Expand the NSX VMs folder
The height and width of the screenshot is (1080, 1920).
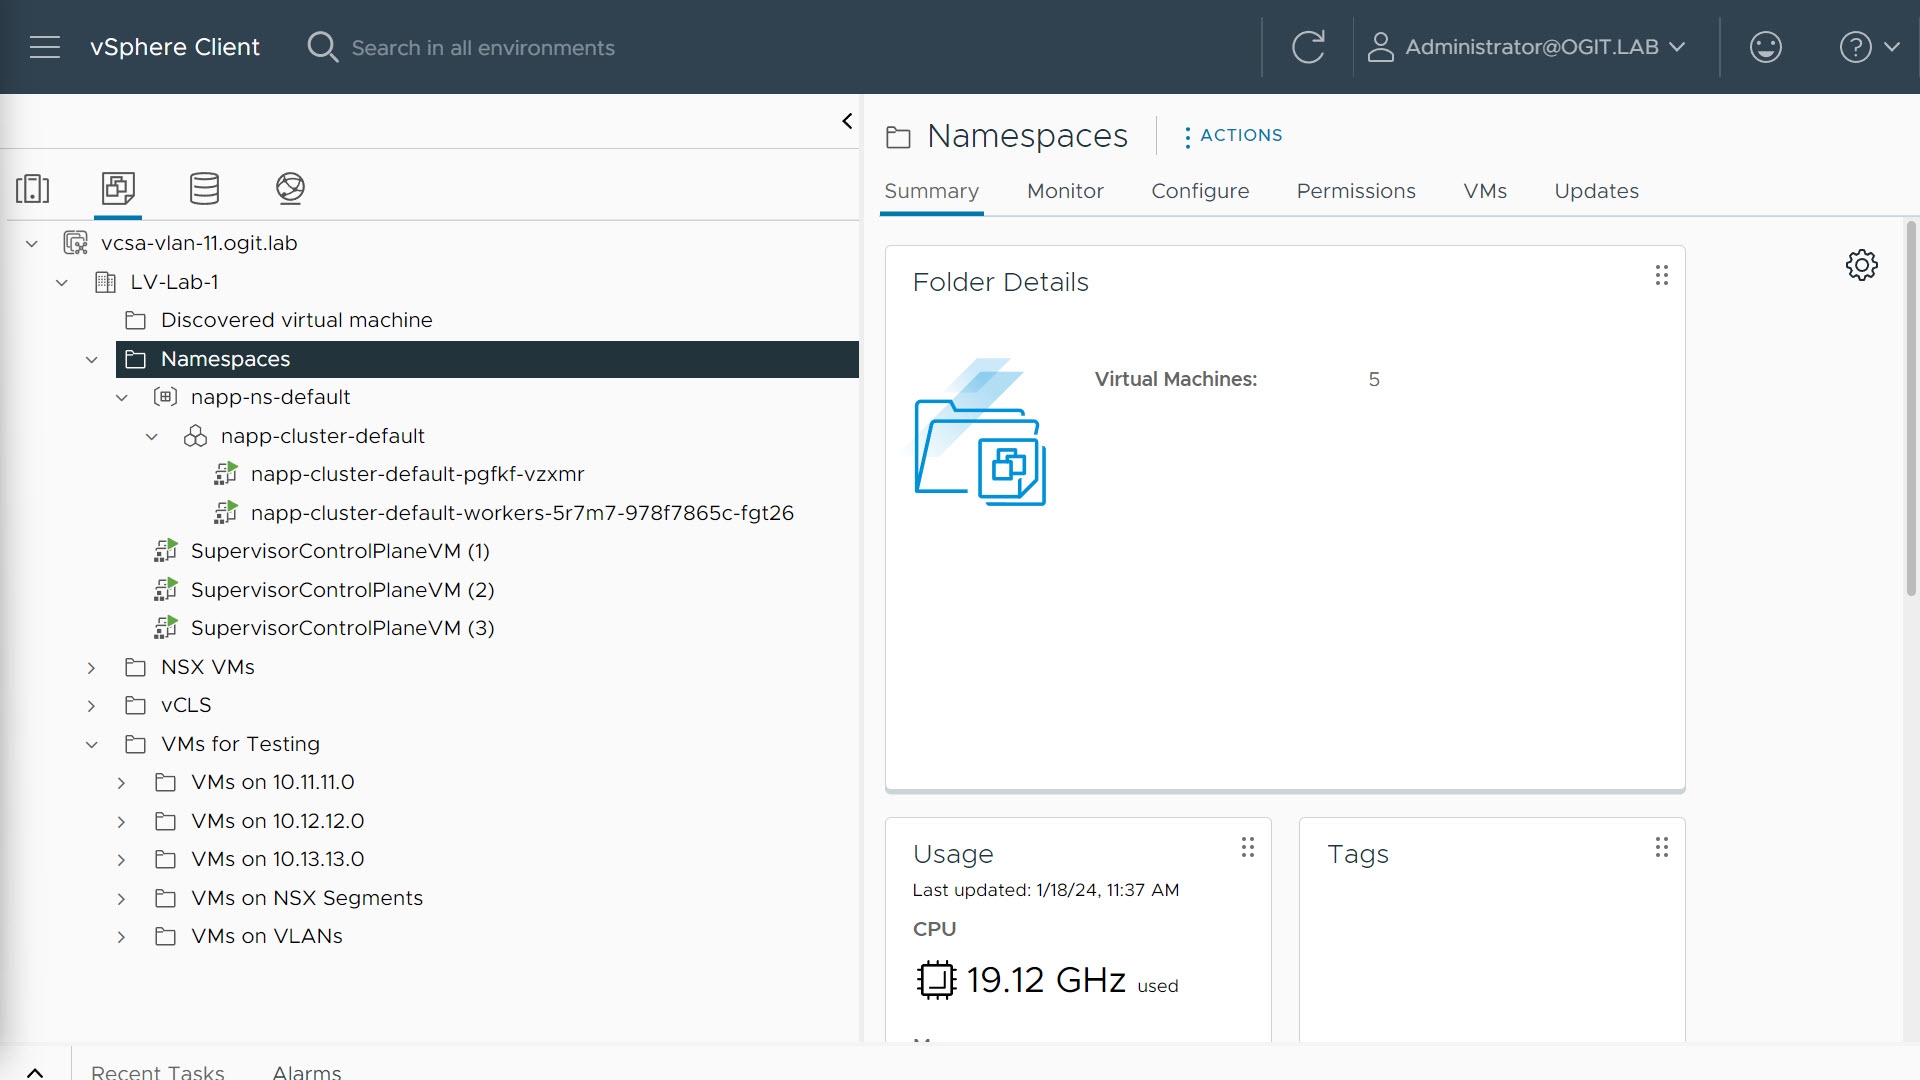[92, 667]
